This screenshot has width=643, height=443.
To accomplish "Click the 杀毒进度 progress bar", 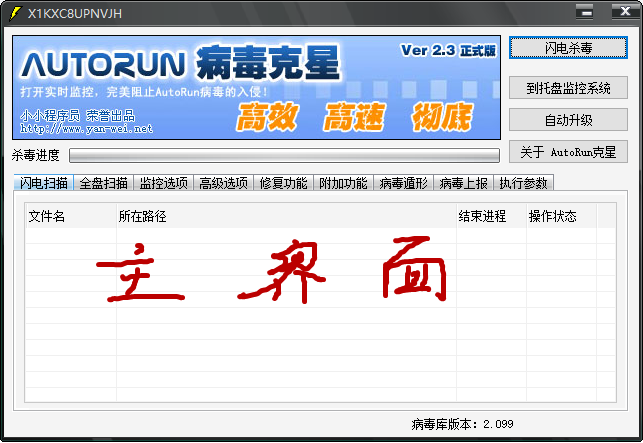I will coord(284,155).
